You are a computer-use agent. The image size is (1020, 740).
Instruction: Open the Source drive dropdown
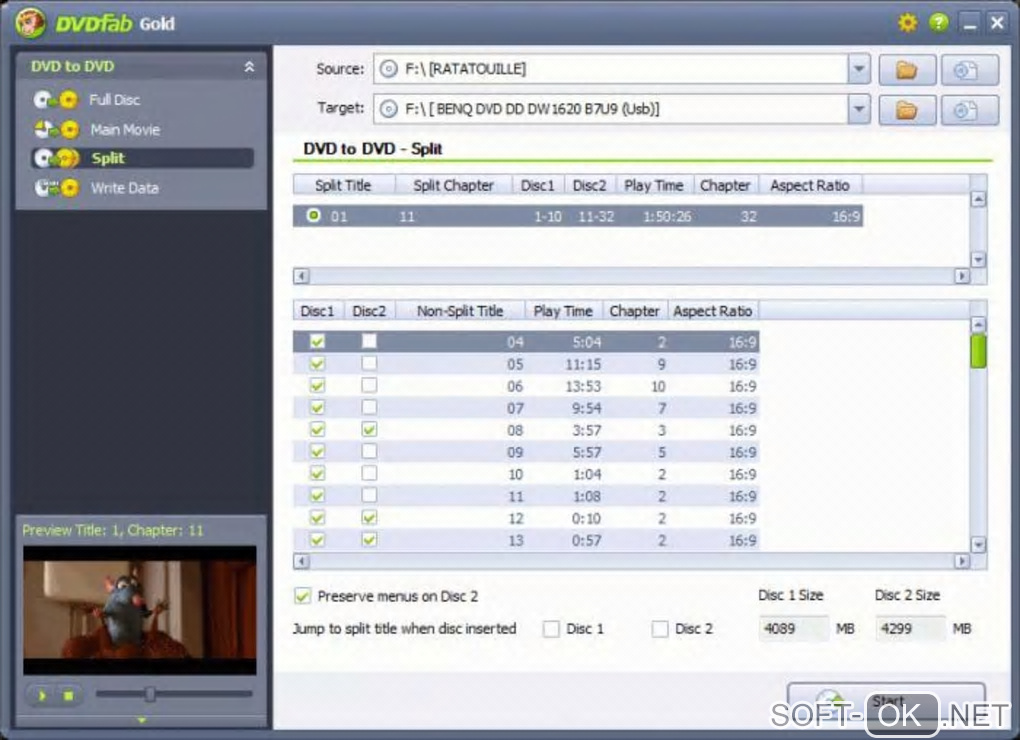[859, 69]
